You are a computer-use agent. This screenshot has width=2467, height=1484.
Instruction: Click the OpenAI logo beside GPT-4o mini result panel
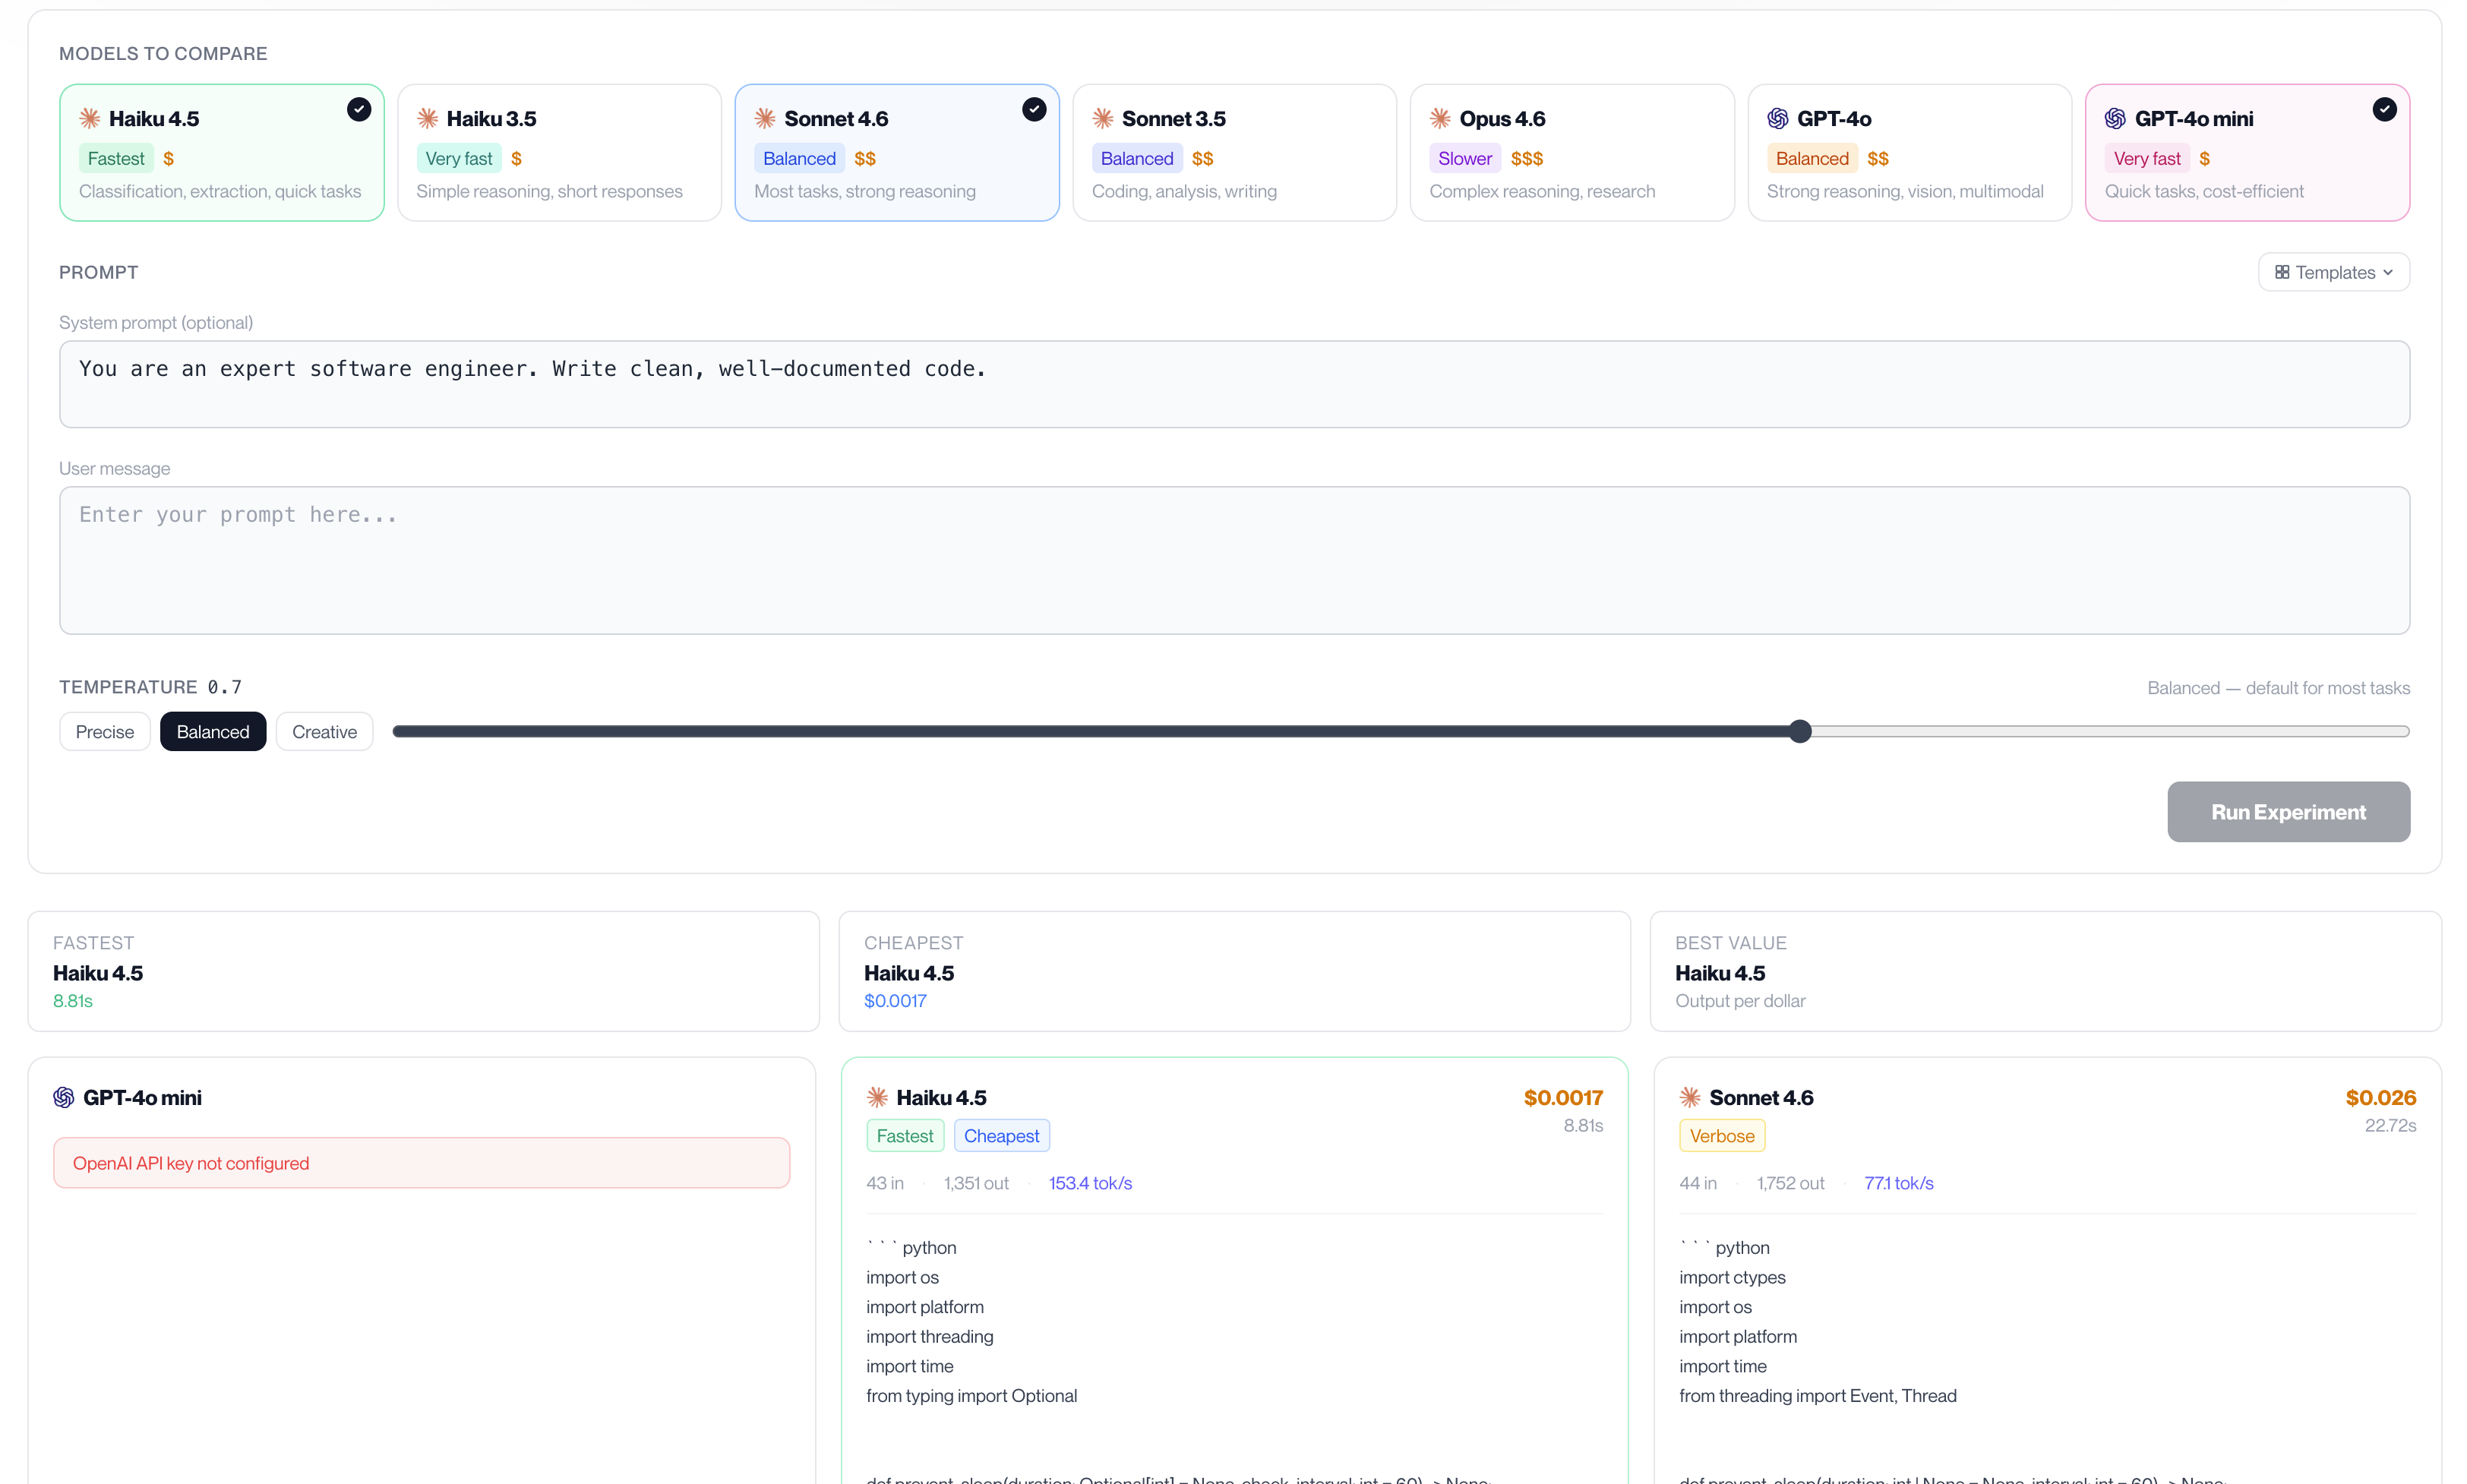click(64, 1097)
